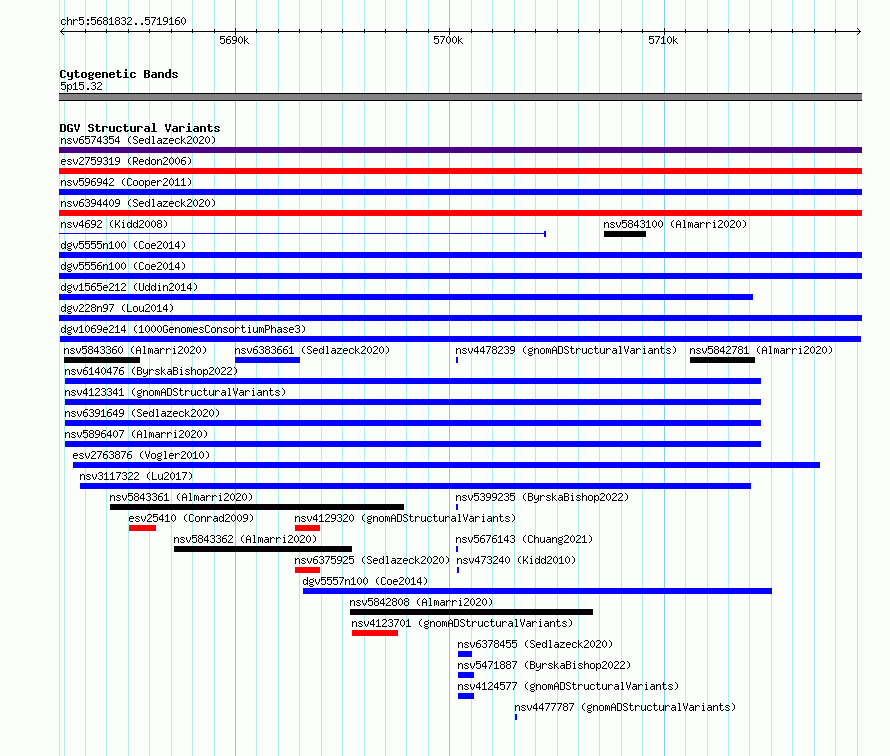Click the 5p15.32 cytogenetic band bar
This screenshot has width=890, height=756.
coord(460,97)
